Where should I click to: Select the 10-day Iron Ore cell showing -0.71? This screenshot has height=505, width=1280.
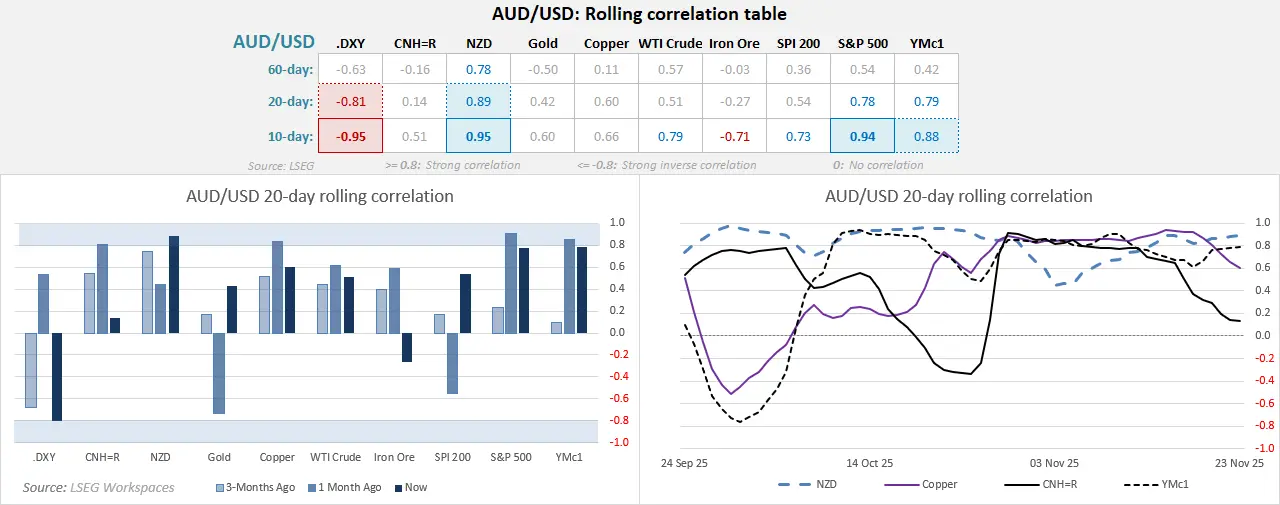point(734,136)
